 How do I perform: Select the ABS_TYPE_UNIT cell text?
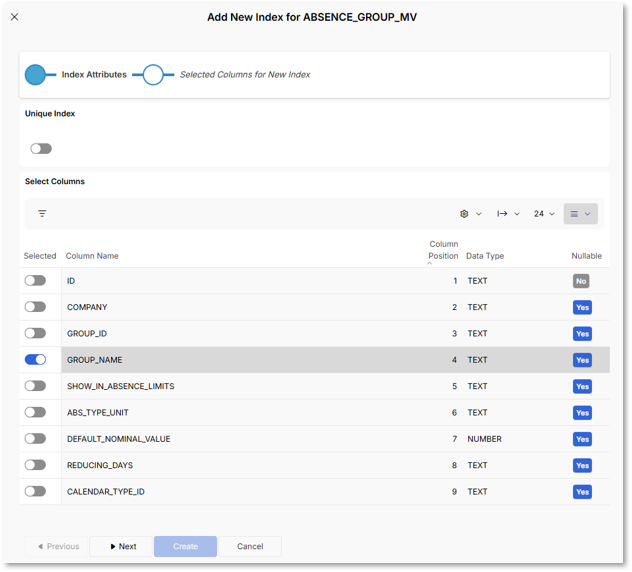[x=98, y=413]
